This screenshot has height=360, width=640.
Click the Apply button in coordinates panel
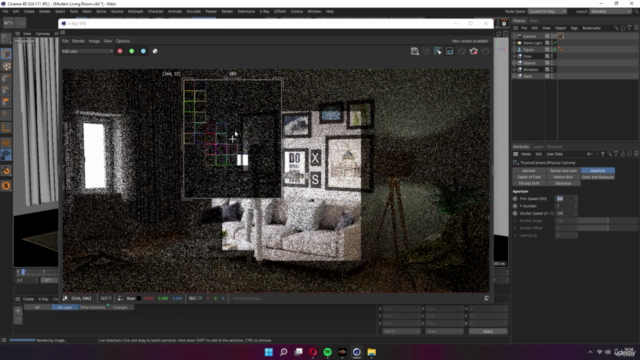(x=488, y=331)
